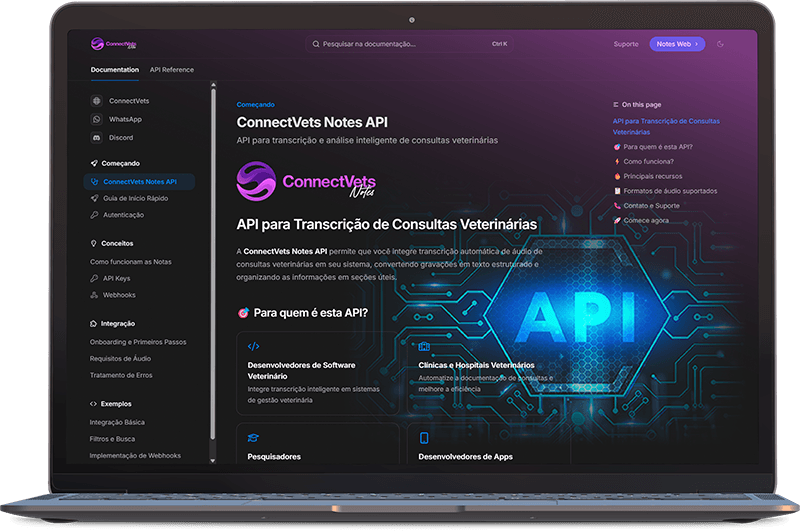This screenshot has height=531, width=800.
Task: Open the Suporte link
Action: (x=626, y=44)
